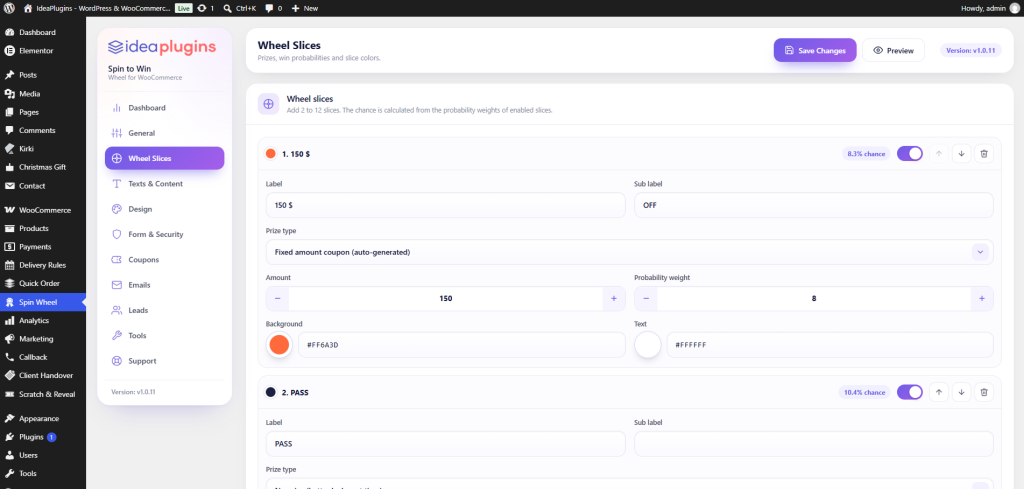Viewport: 1024px width, 489px height.
Task: Open WooCommerce menu icon
Action: pyautogui.click(x=10, y=210)
